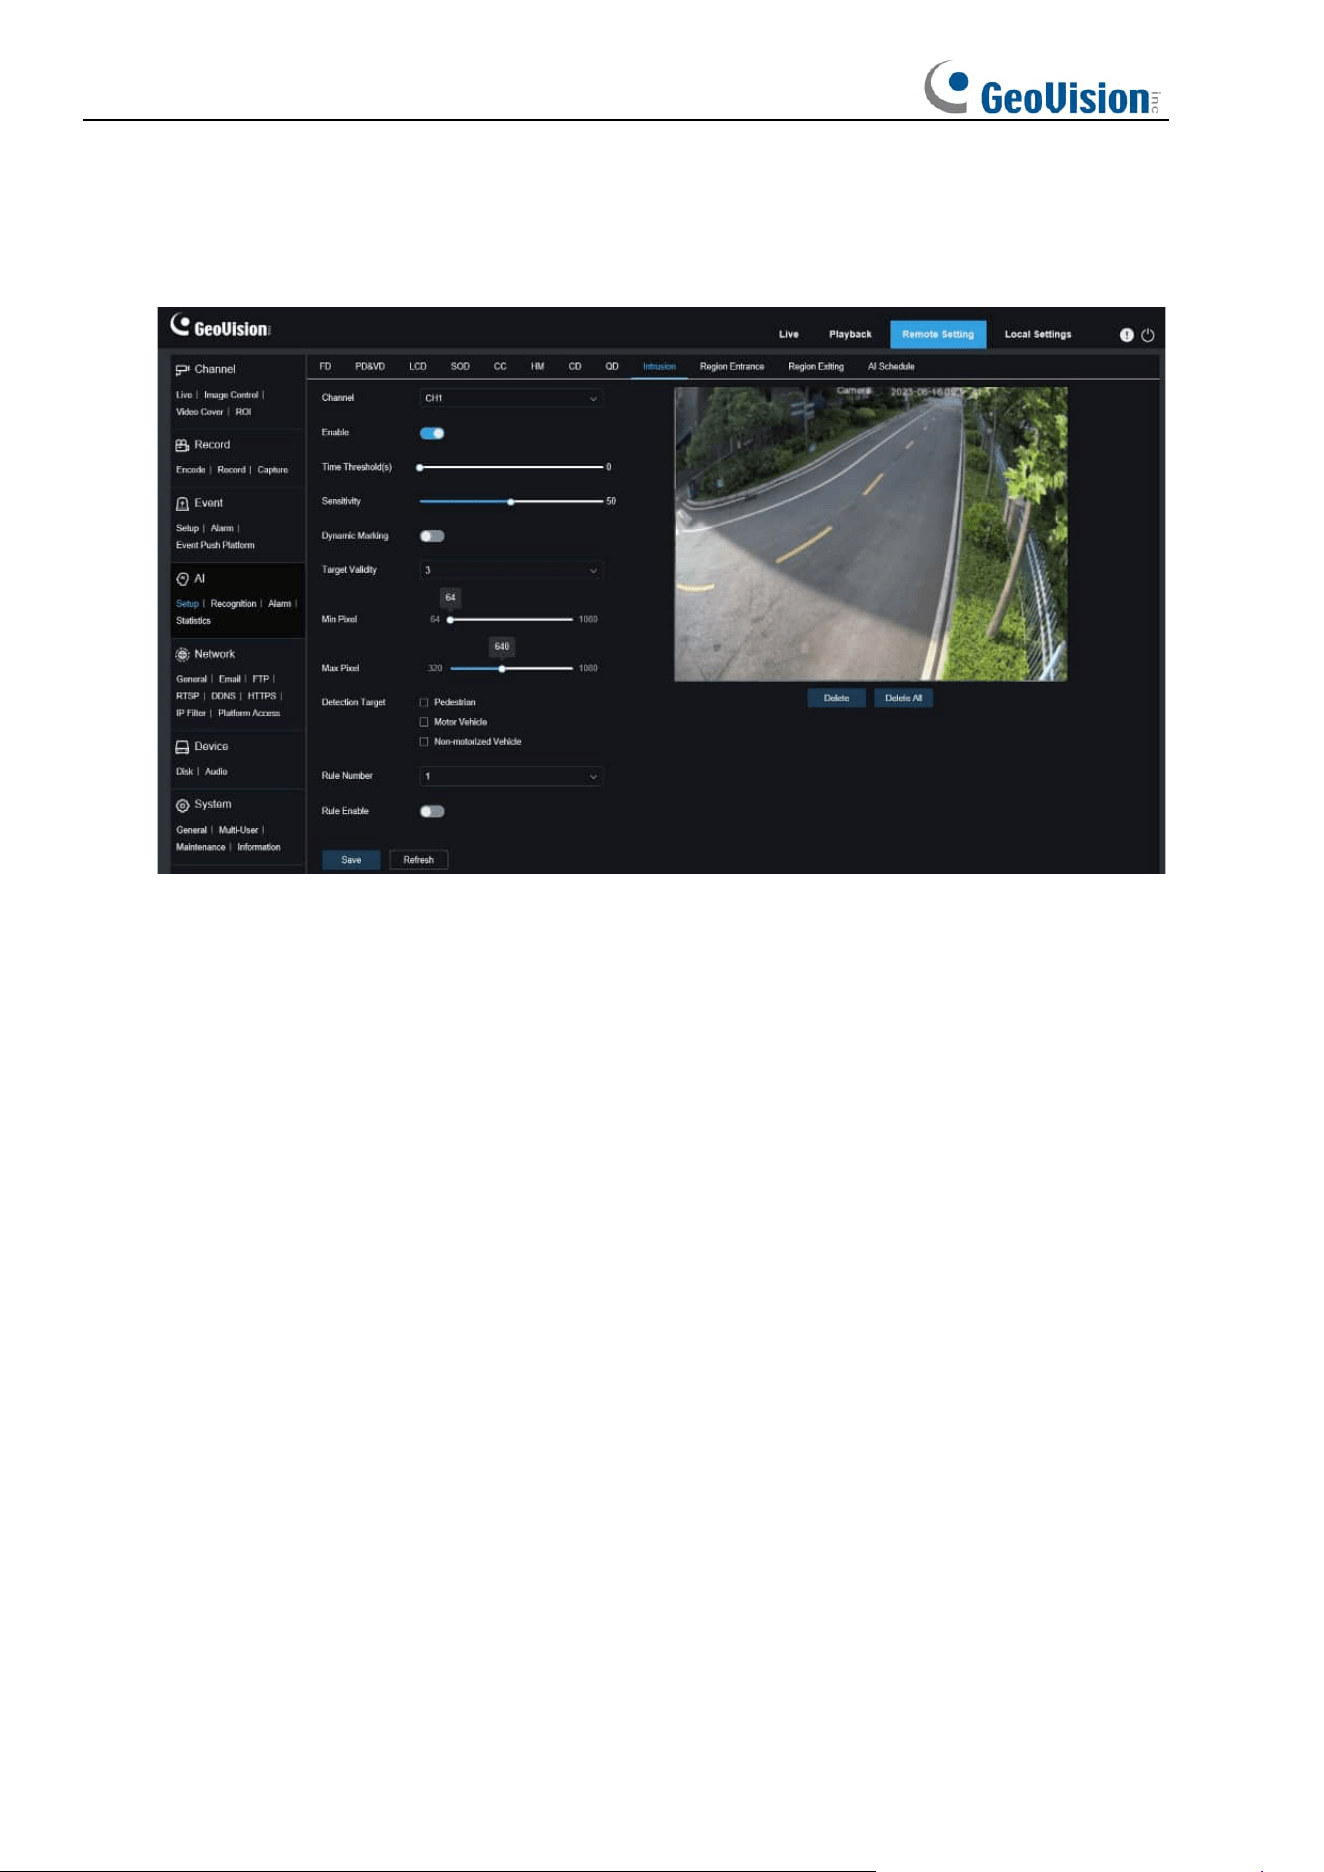Click the GeoVision logo in app header

point(221,327)
